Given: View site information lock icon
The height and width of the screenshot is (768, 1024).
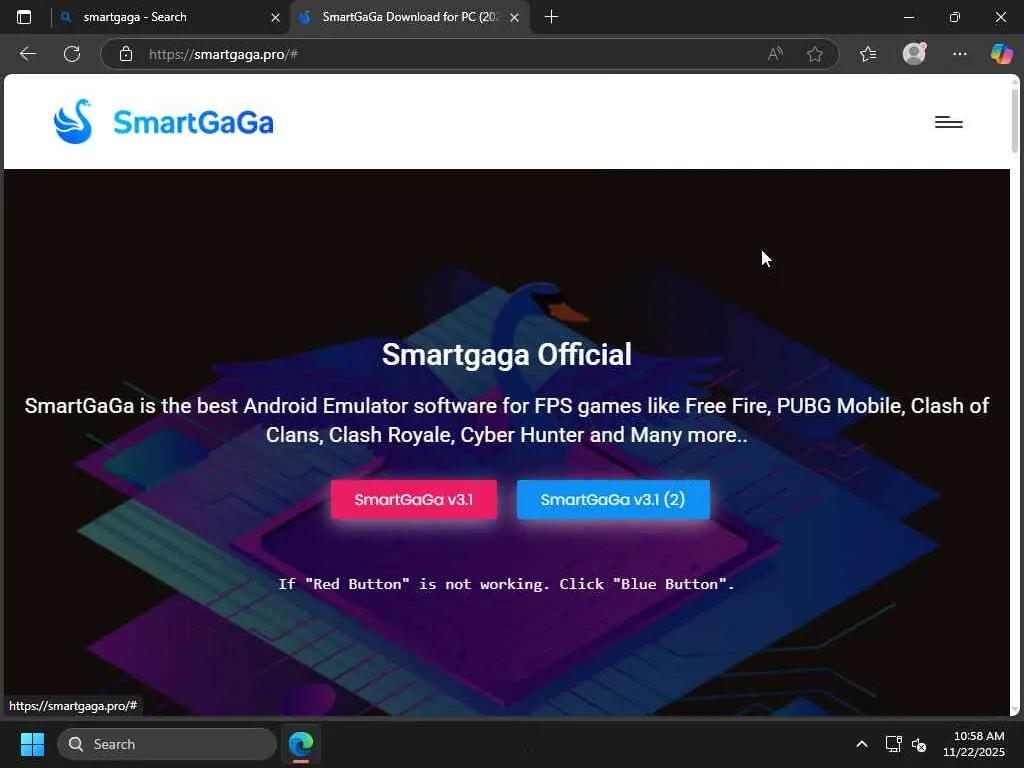Looking at the screenshot, I should tap(126, 54).
